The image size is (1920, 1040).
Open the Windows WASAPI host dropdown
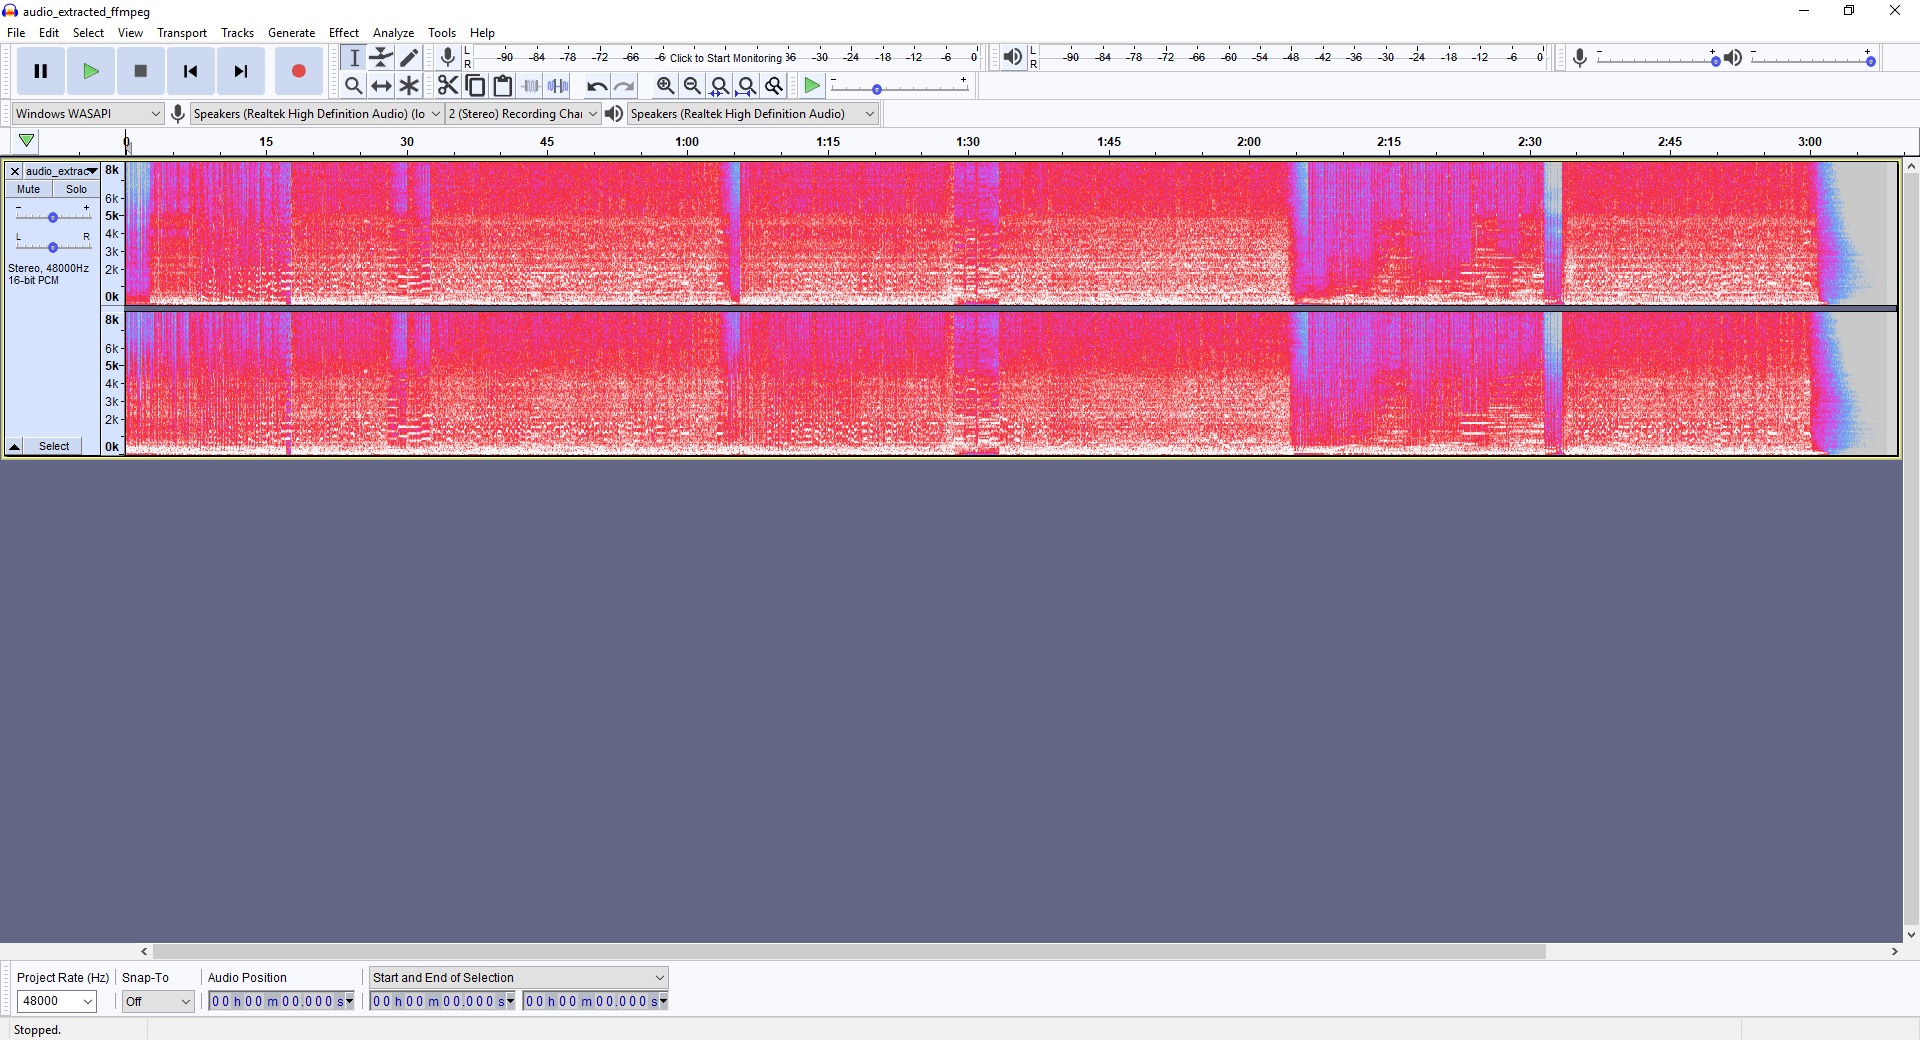click(87, 114)
